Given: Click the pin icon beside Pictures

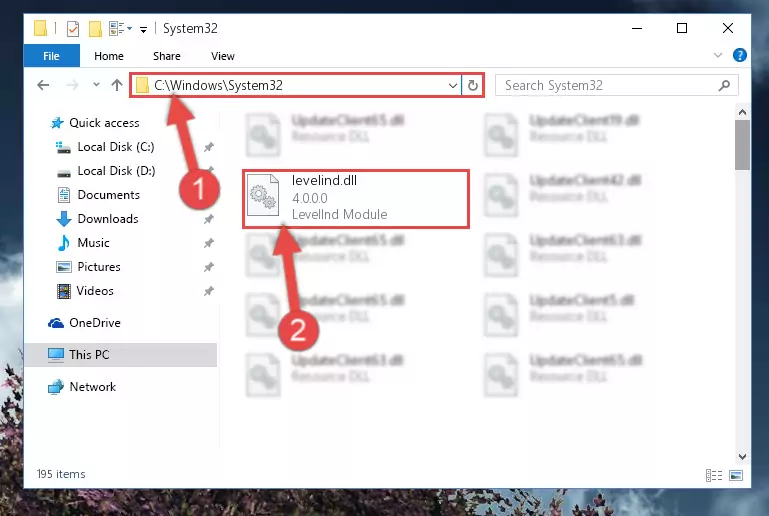Looking at the screenshot, I should (x=209, y=267).
